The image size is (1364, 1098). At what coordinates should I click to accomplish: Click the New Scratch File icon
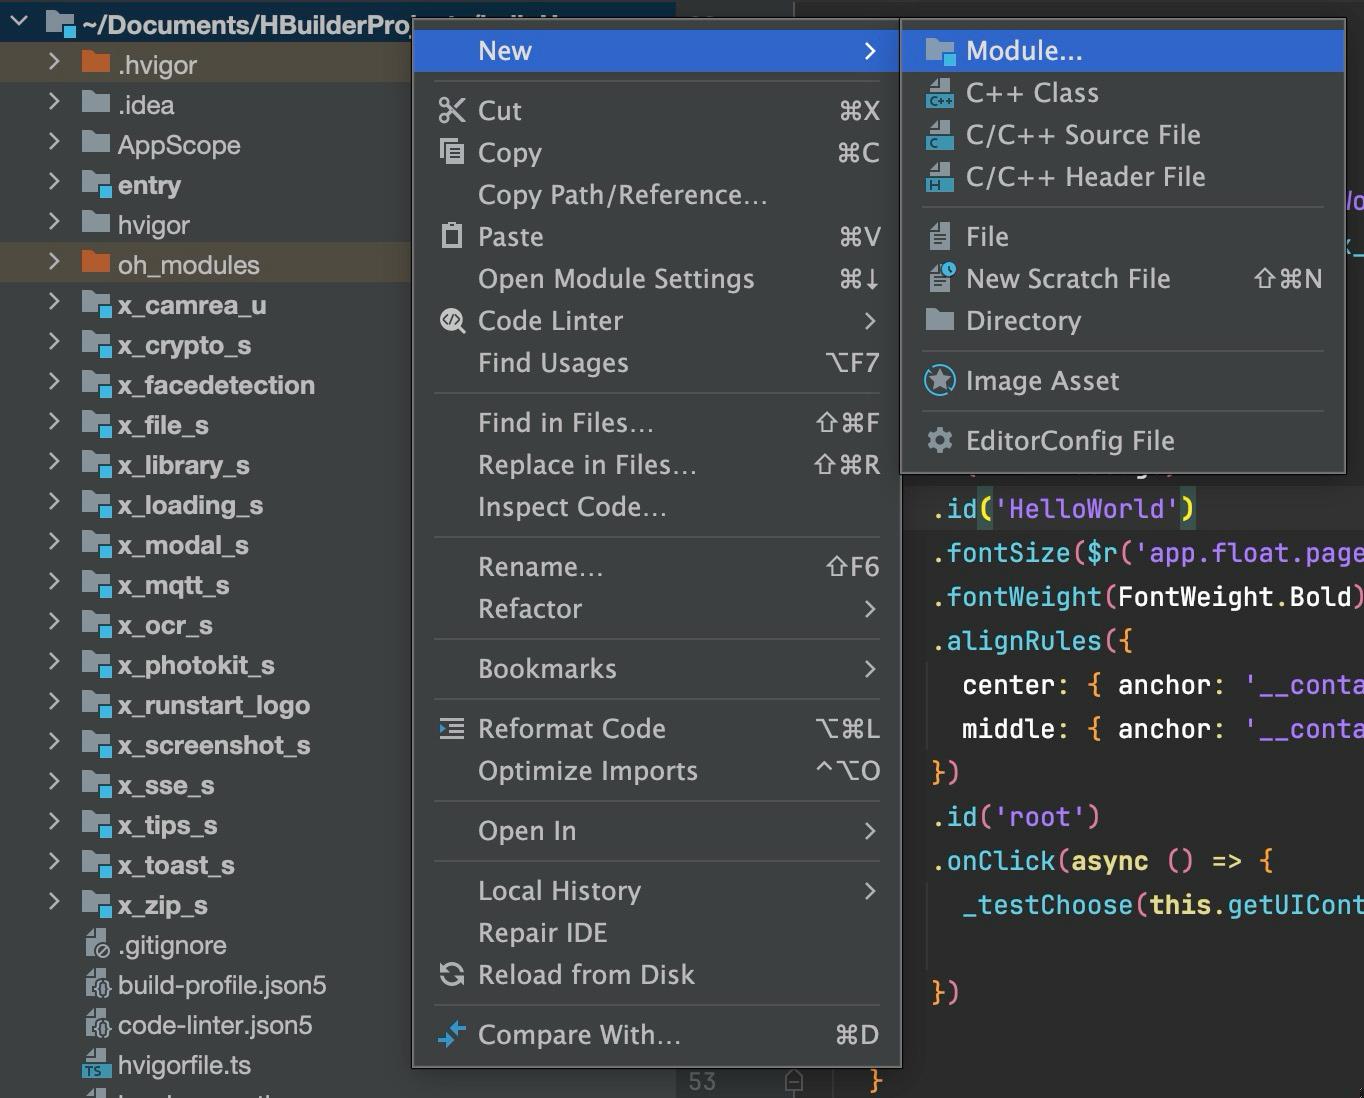point(939,279)
